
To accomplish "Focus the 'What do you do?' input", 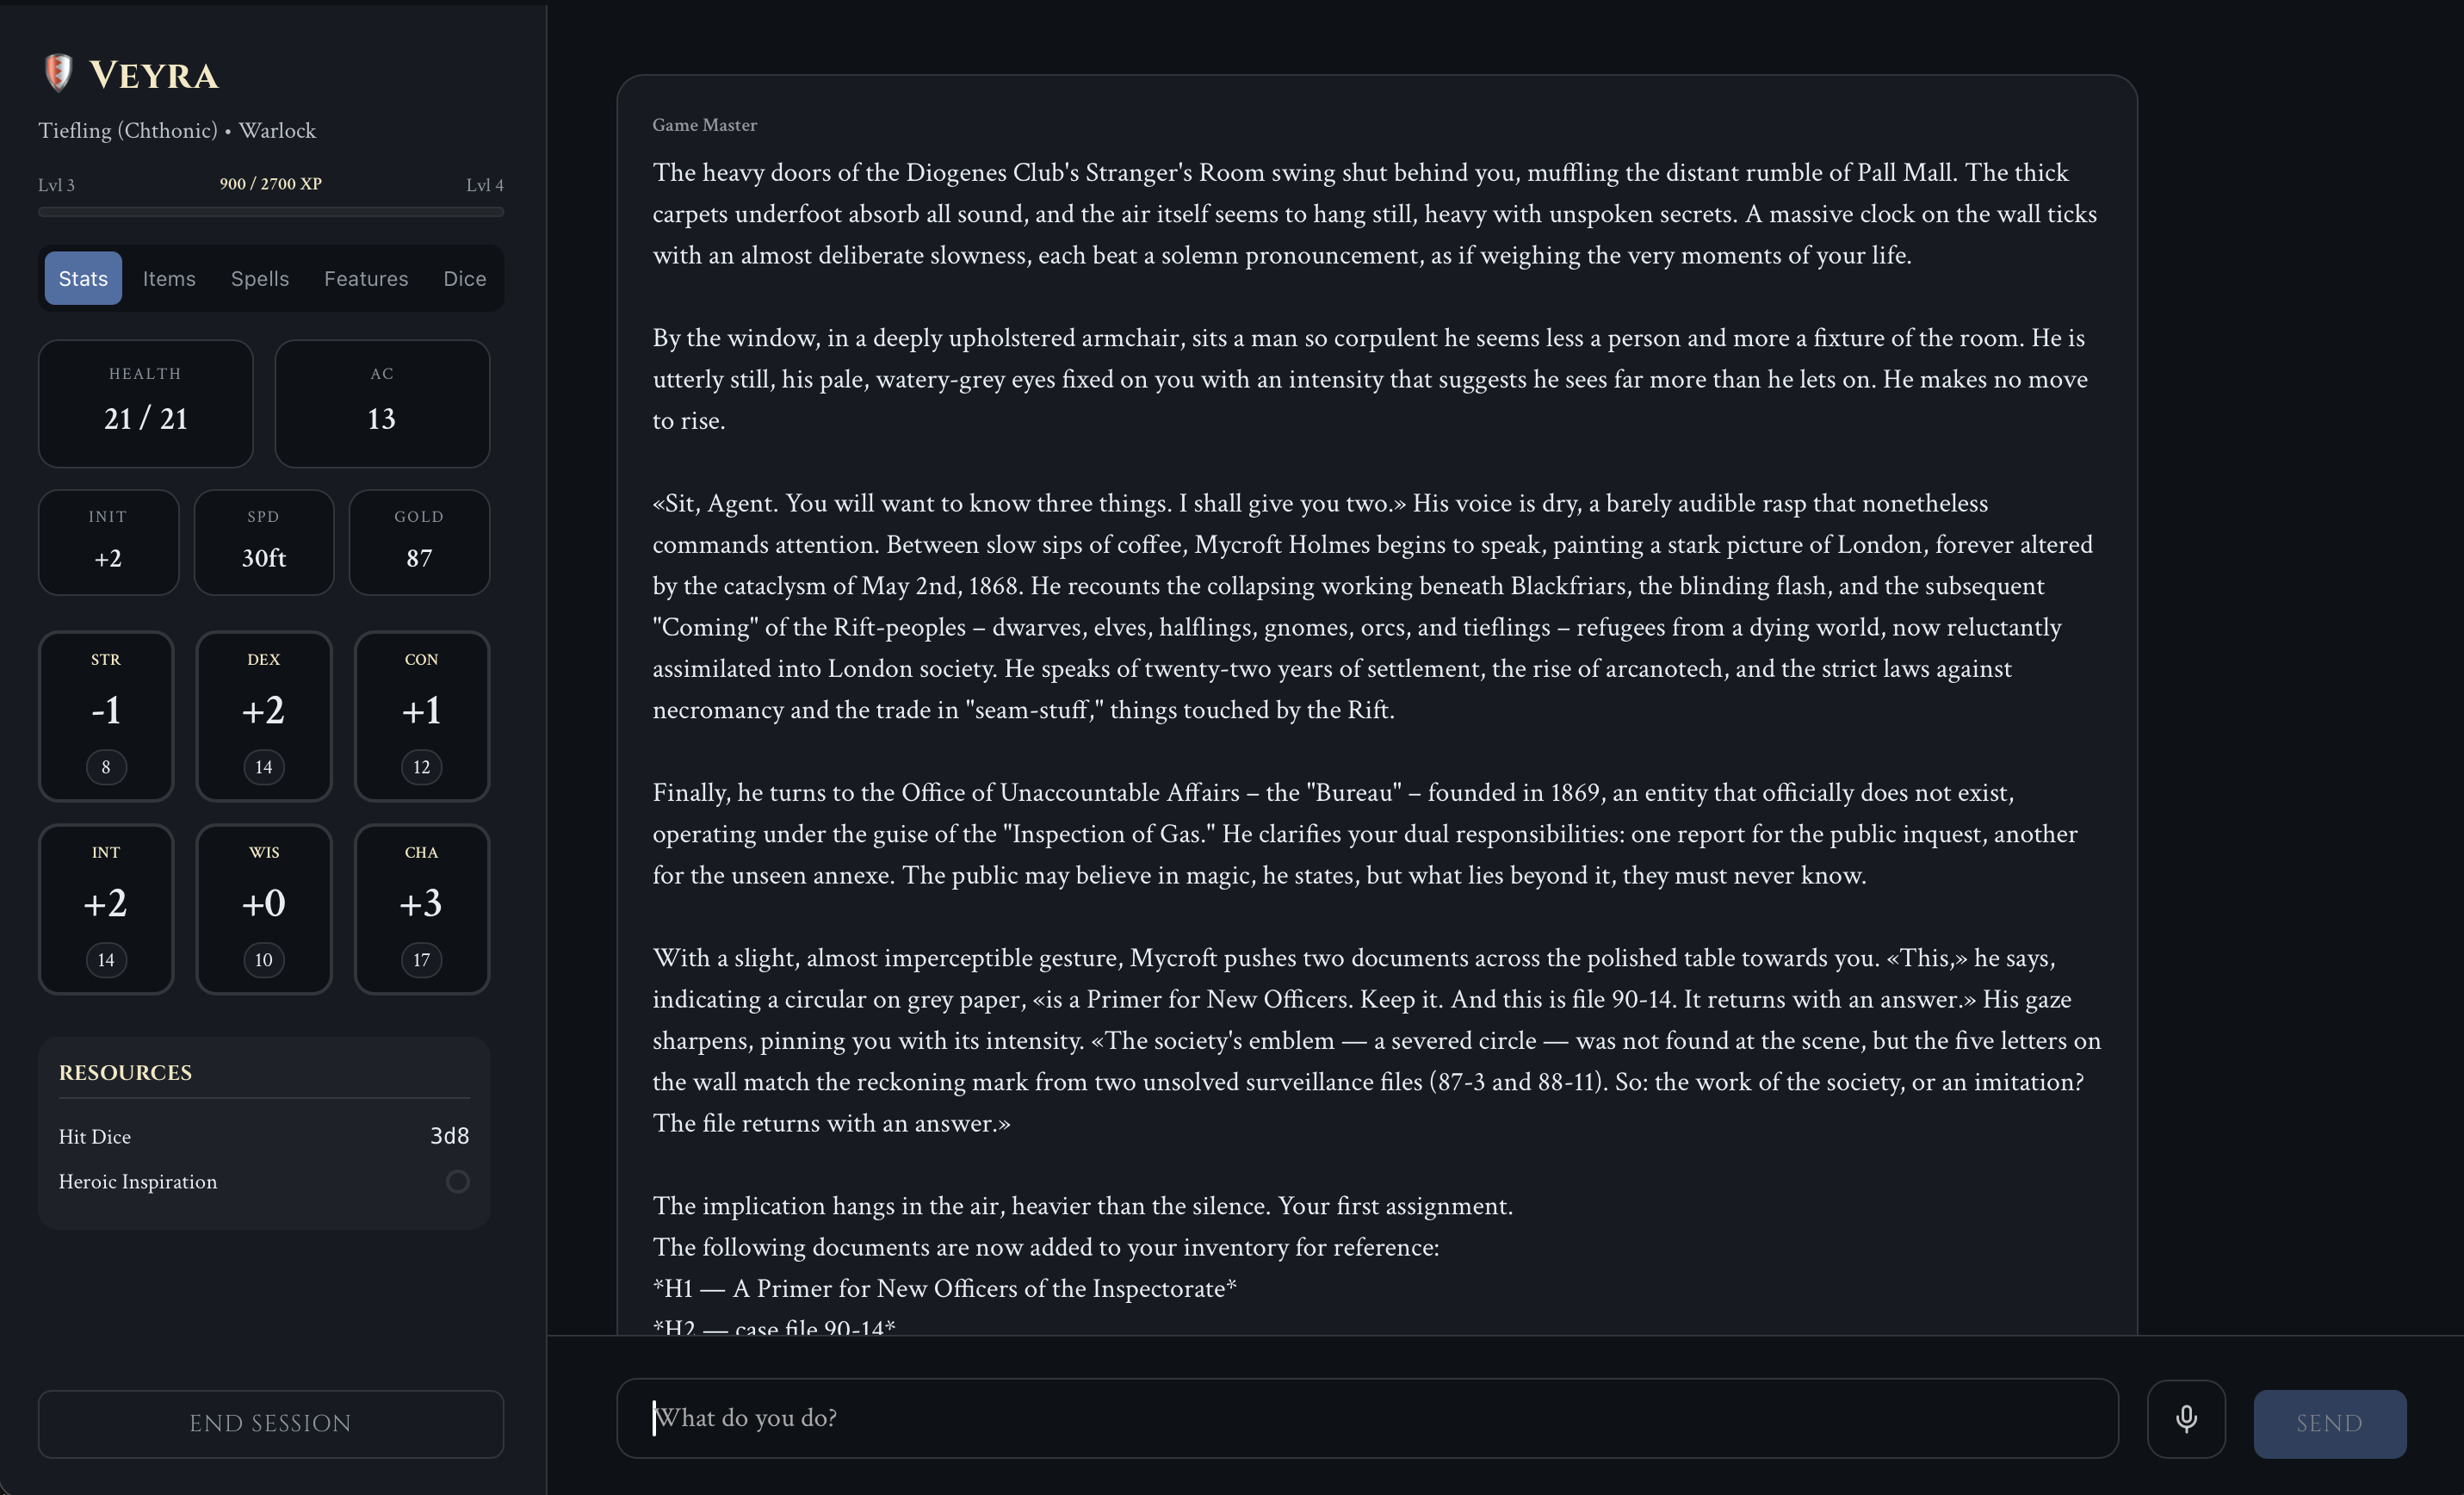I will click(x=1367, y=1418).
